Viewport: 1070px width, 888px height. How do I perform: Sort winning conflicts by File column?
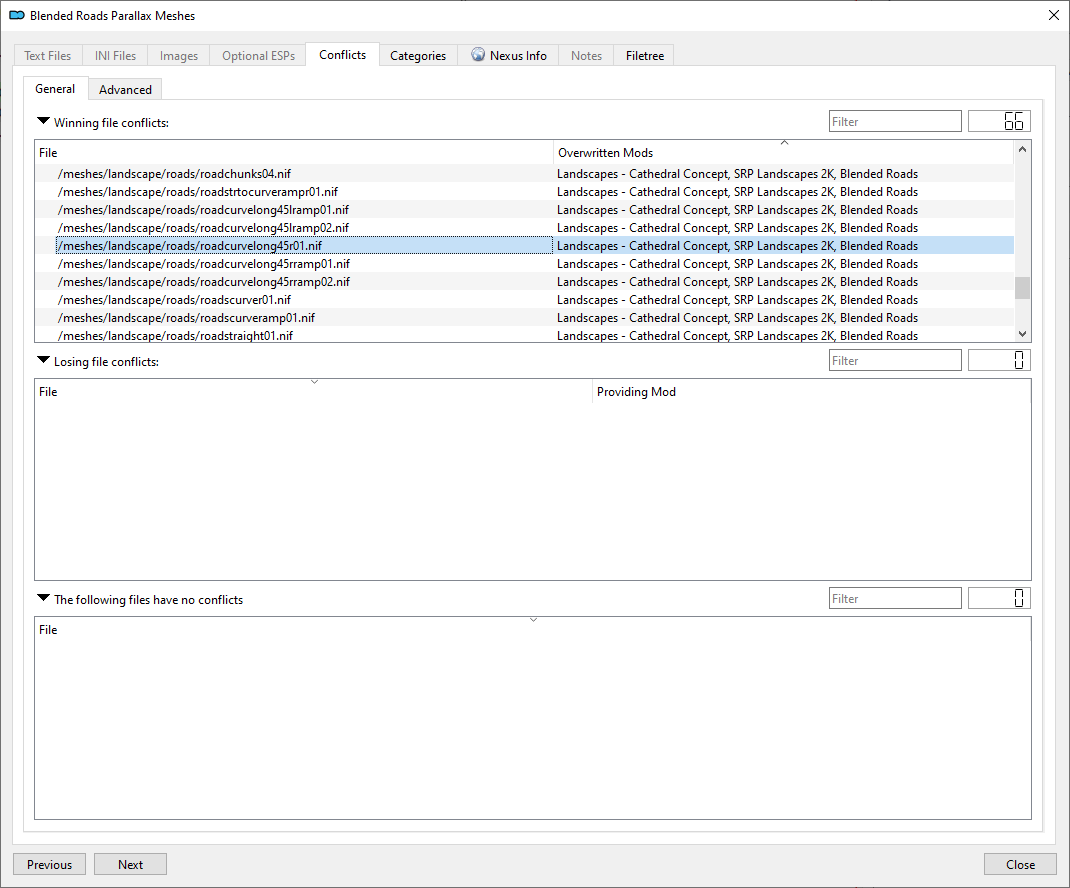tap(293, 152)
